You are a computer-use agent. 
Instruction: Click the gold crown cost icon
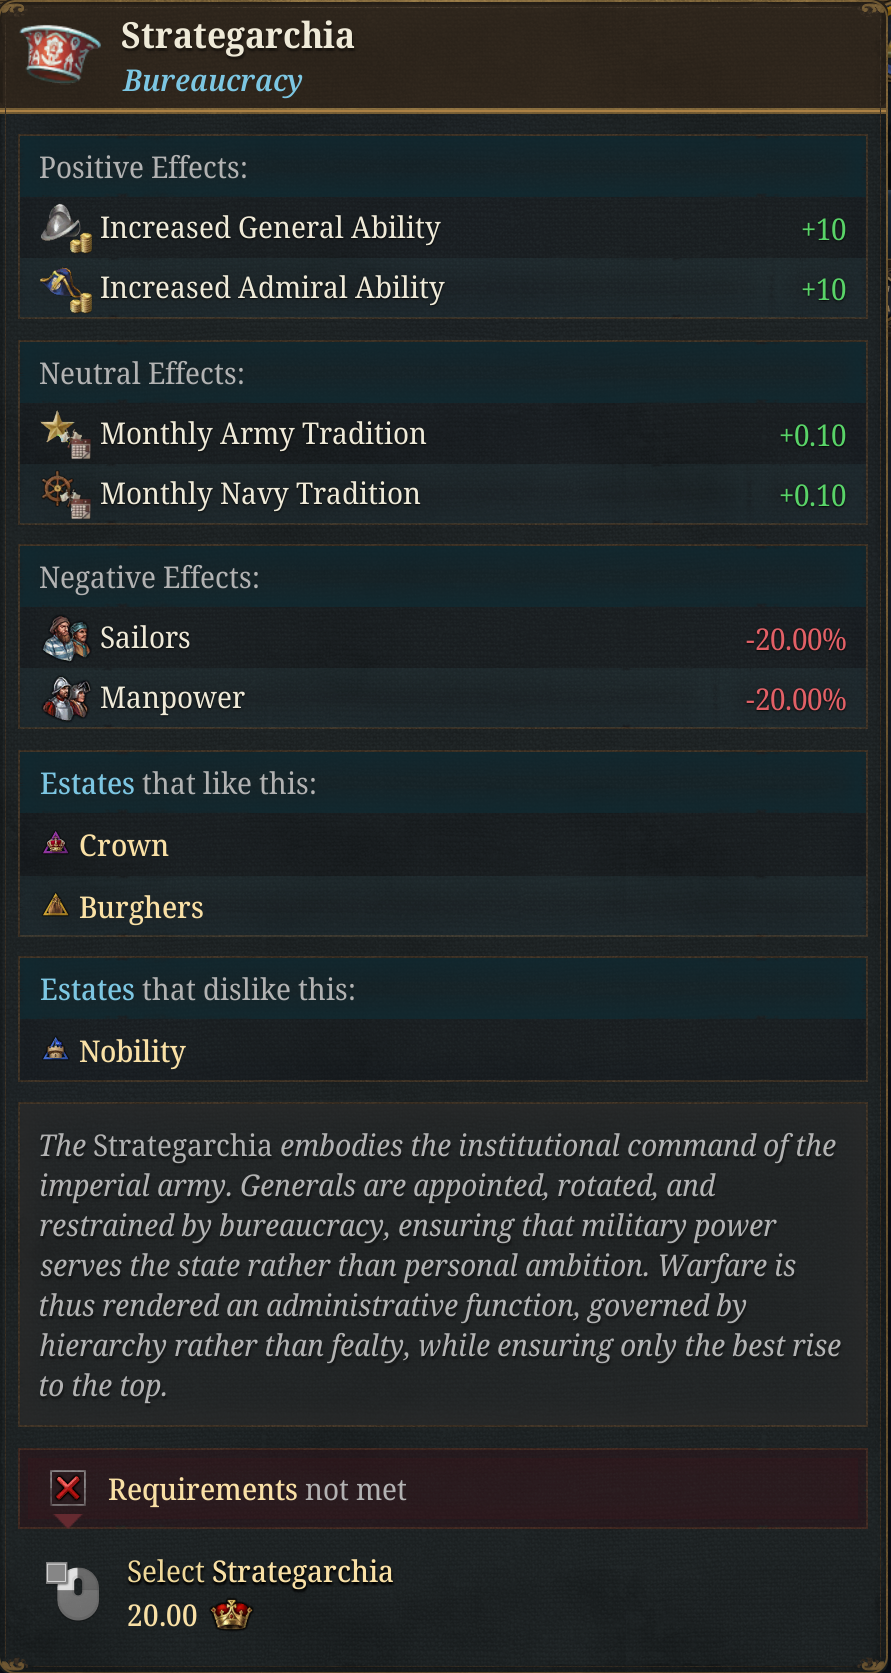pos(232,1614)
